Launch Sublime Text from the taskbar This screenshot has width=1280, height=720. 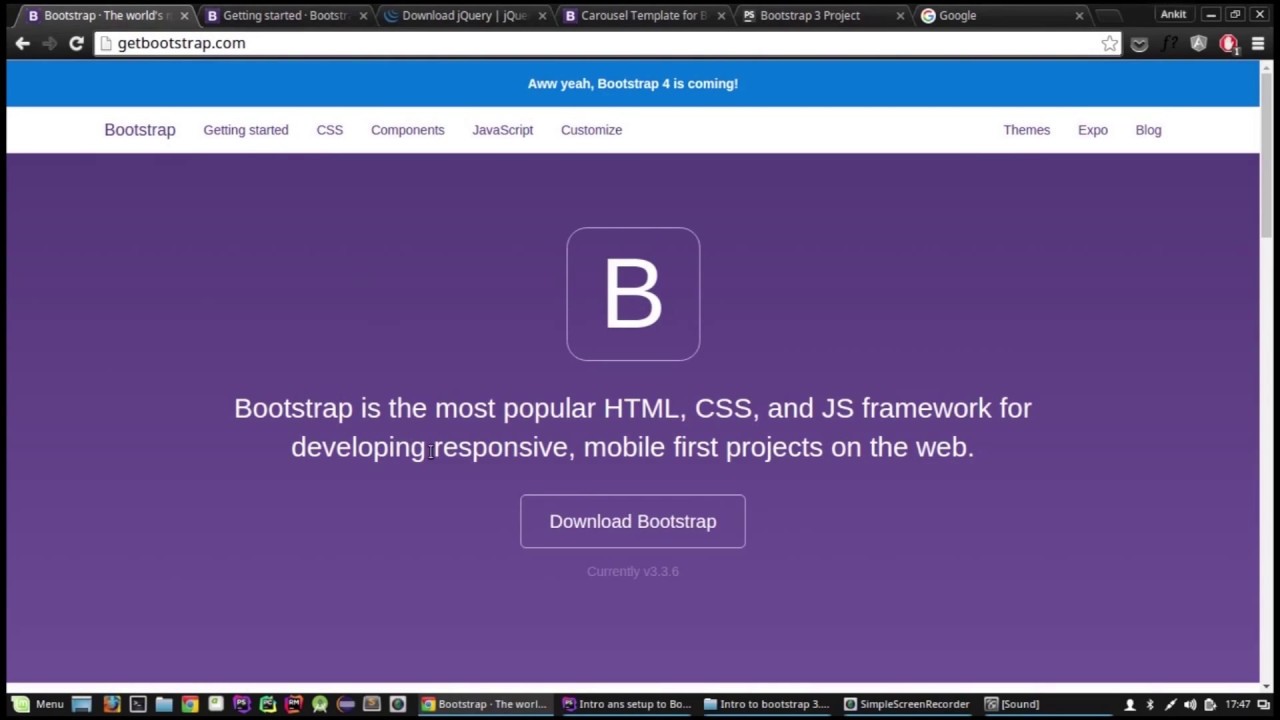[x=372, y=704]
